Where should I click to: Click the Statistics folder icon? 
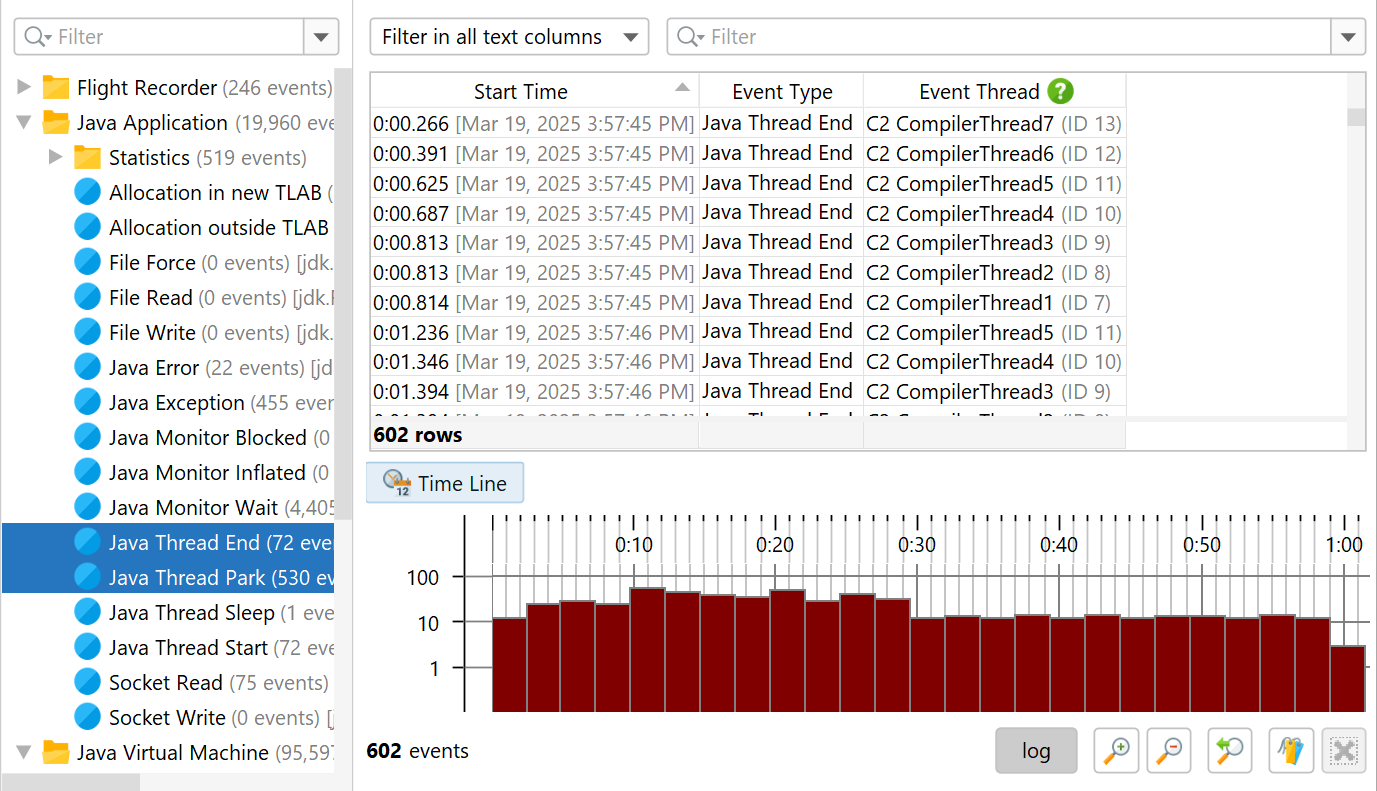tap(88, 157)
